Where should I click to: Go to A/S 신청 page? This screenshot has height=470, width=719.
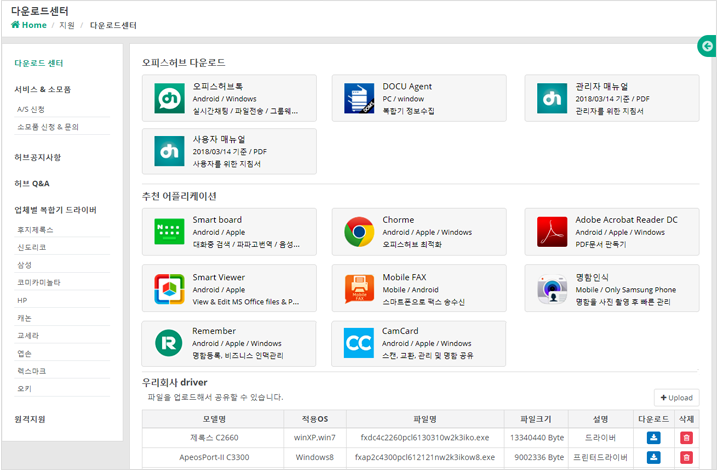pyautogui.click(x=31, y=109)
